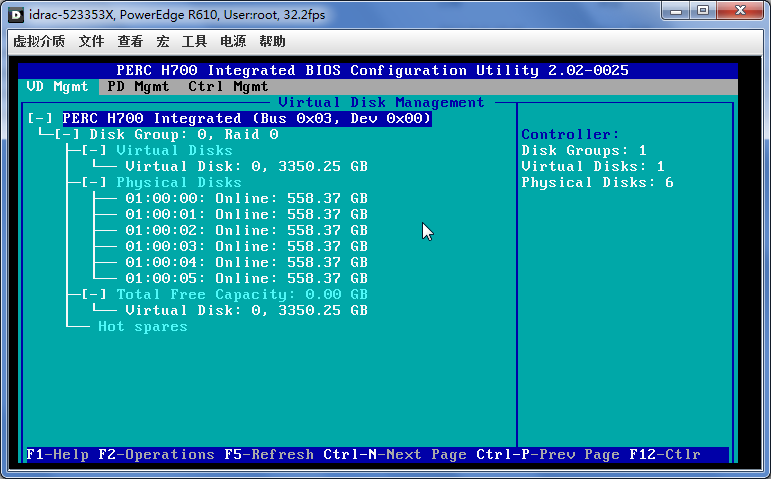Click the Virtual Disk Management panel heading

(382, 102)
